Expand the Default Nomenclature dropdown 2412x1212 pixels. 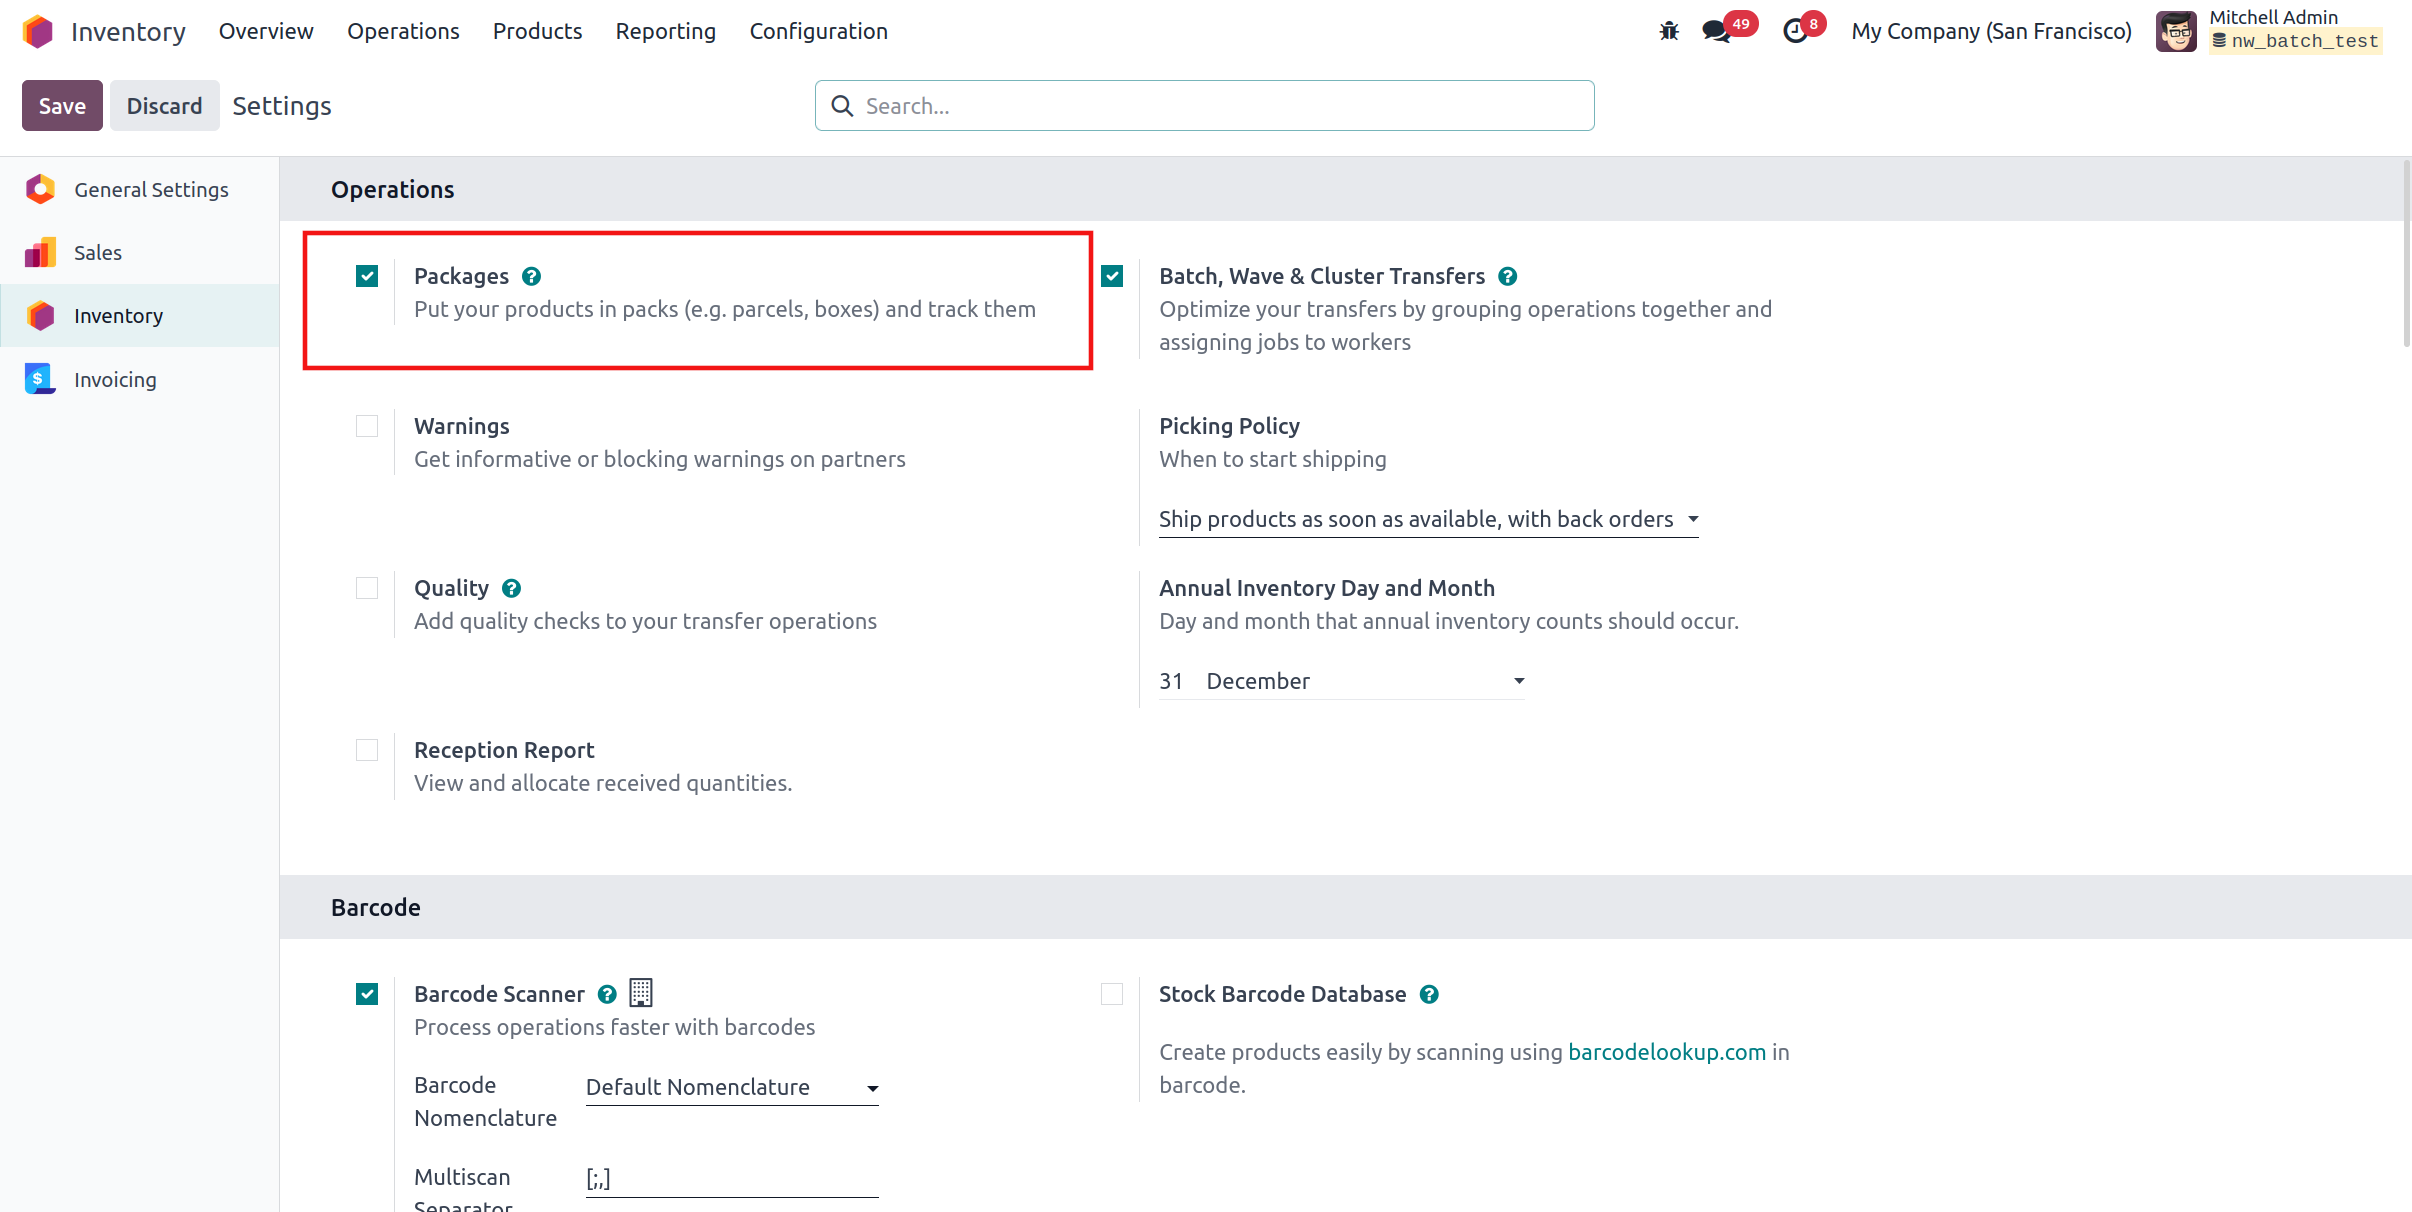(x=732, y=1087)
